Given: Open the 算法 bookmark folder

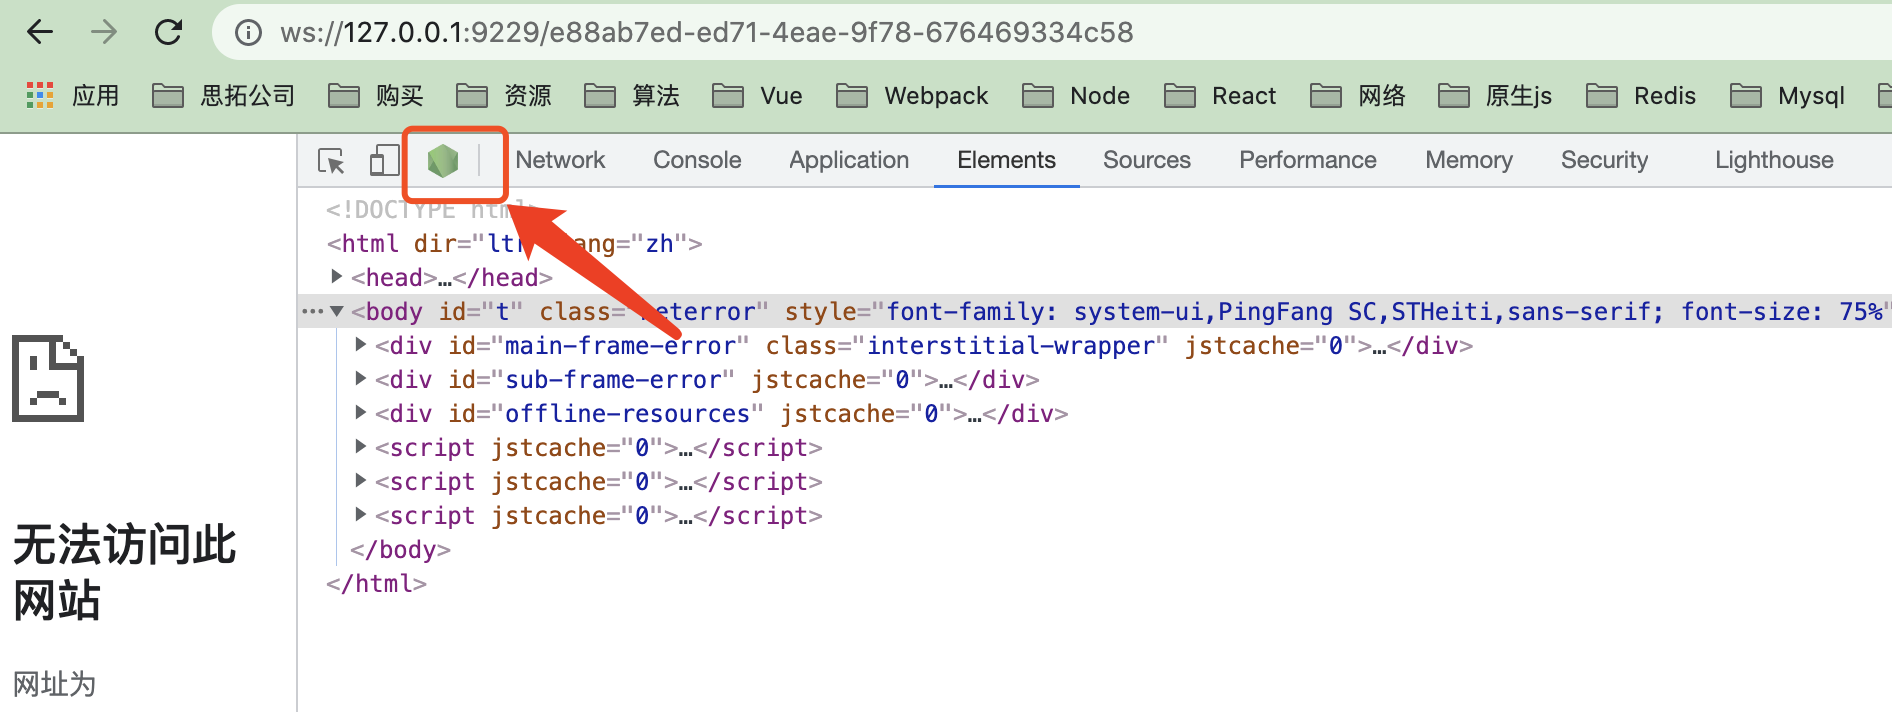Looking at the screenshot, I should (632, 95).
